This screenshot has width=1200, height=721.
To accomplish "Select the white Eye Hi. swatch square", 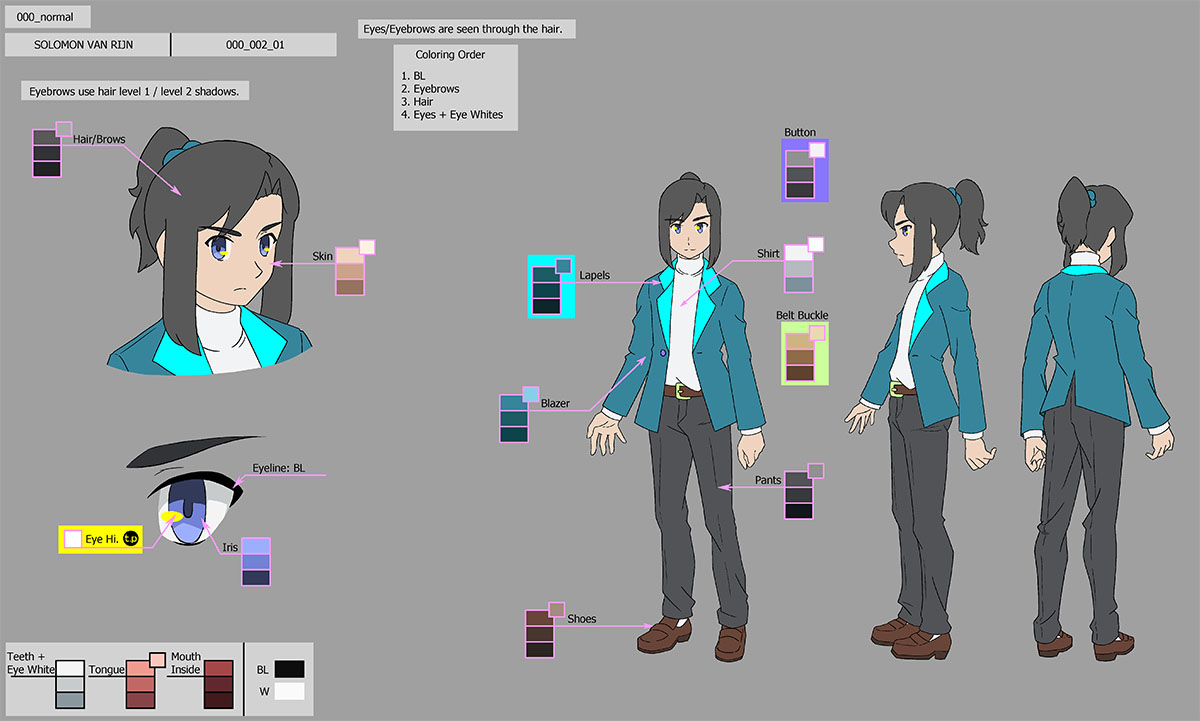I will click(x=73, y=539).
